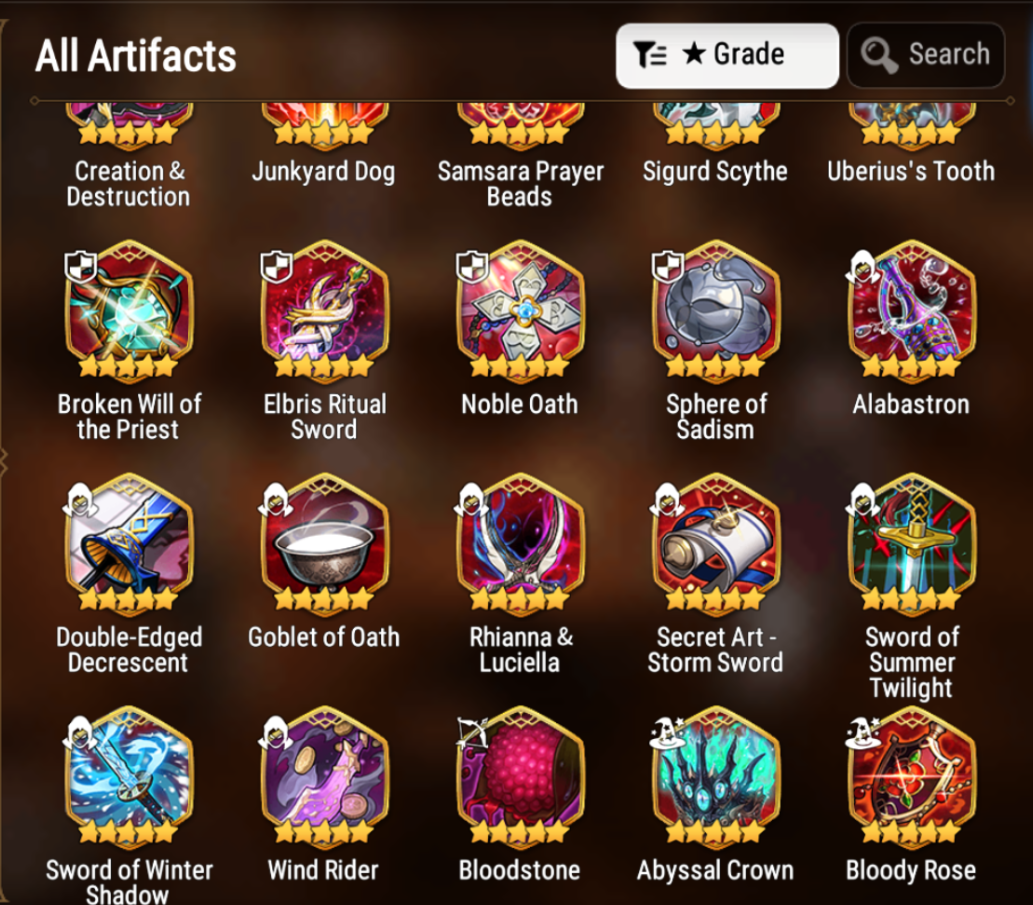Open the Rhianna & Luciella artifact

pos(520,545)
